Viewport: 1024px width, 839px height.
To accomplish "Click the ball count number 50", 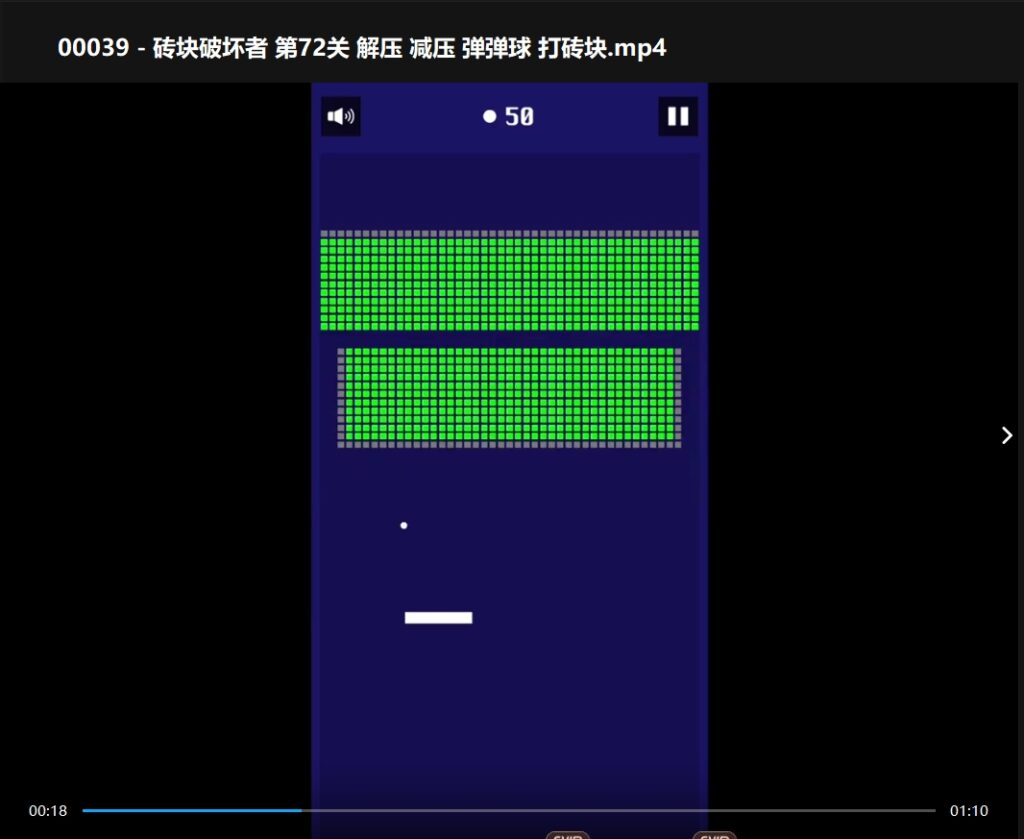I will (x=519, y=117).
